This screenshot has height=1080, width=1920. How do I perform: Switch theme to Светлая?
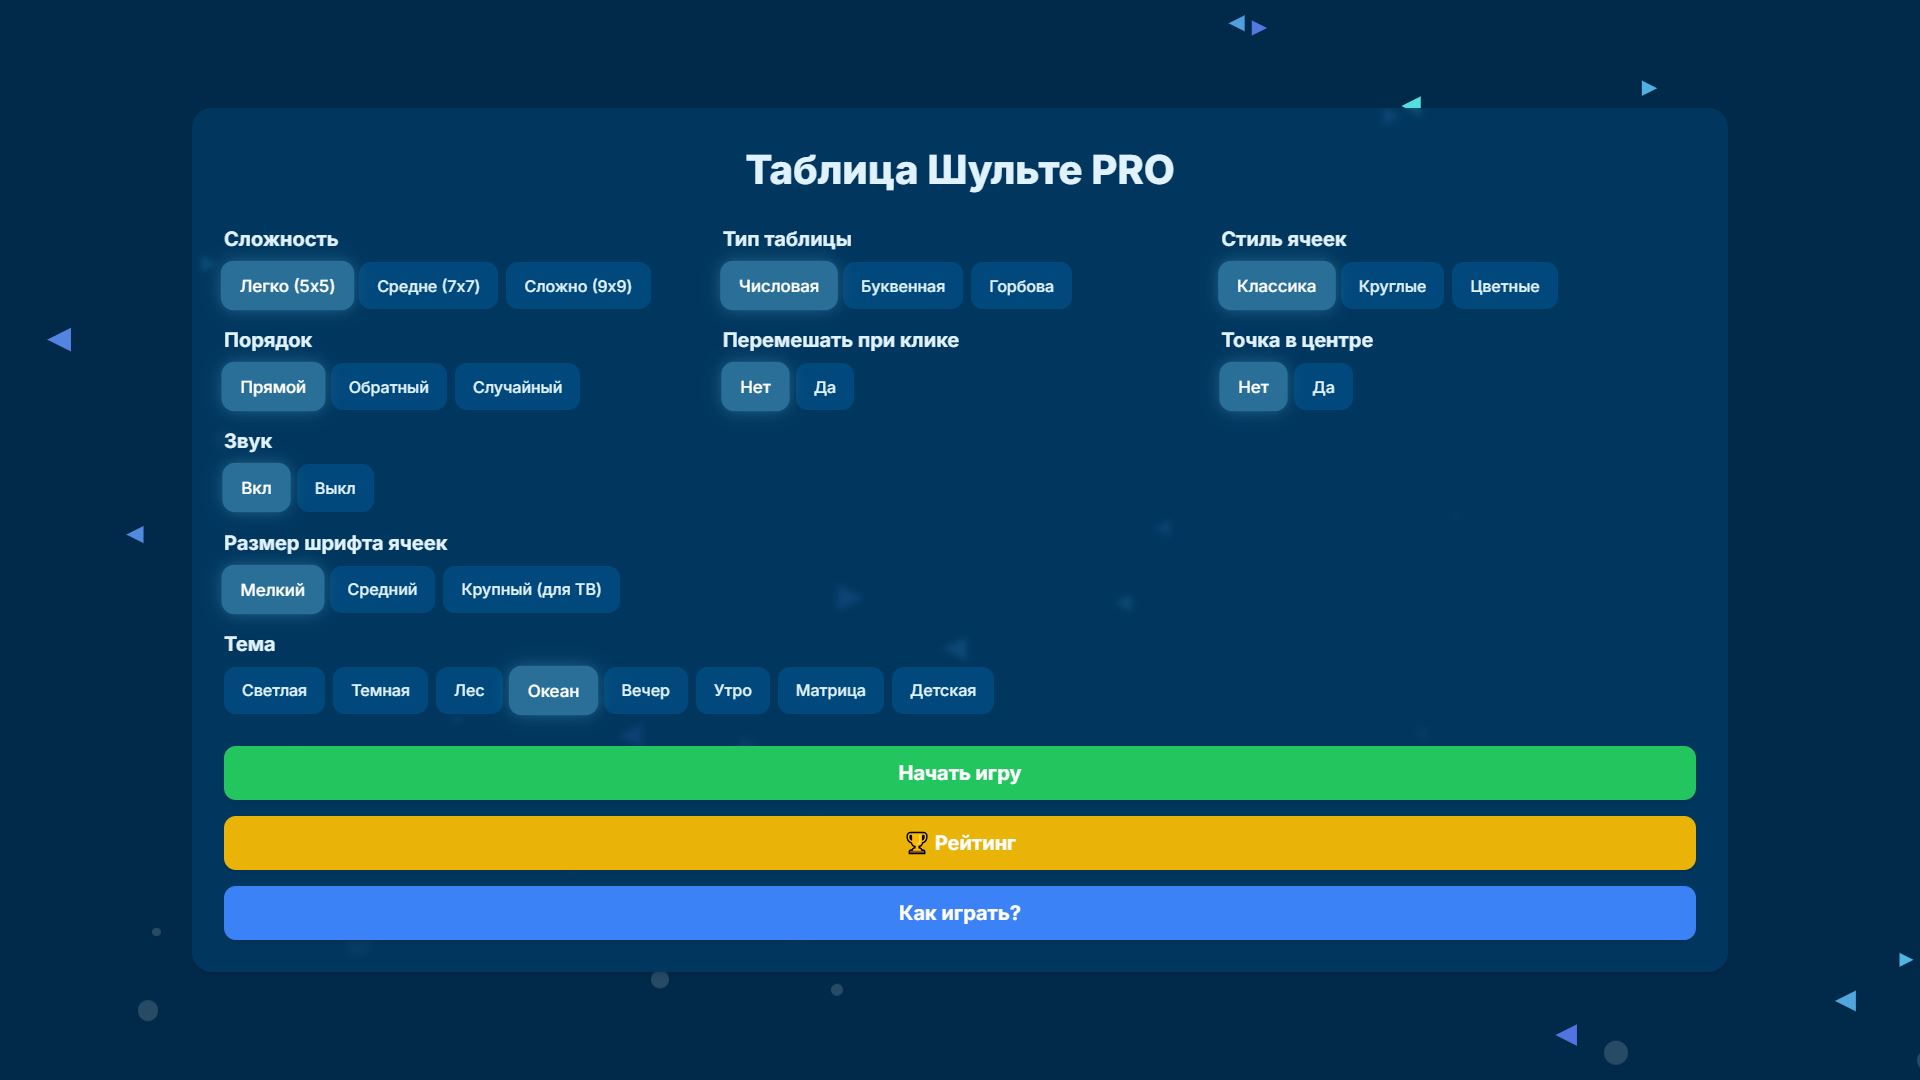click(274, 690)
